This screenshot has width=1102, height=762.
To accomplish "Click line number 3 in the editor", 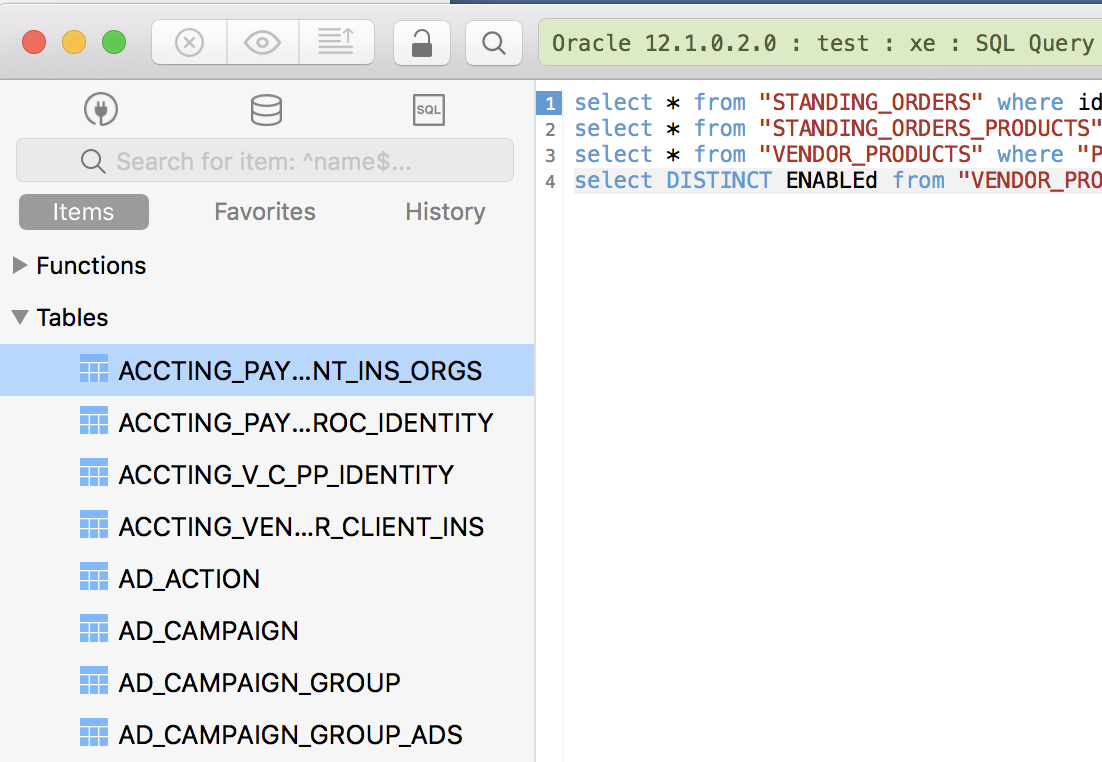I will click(x=549, y=154).
